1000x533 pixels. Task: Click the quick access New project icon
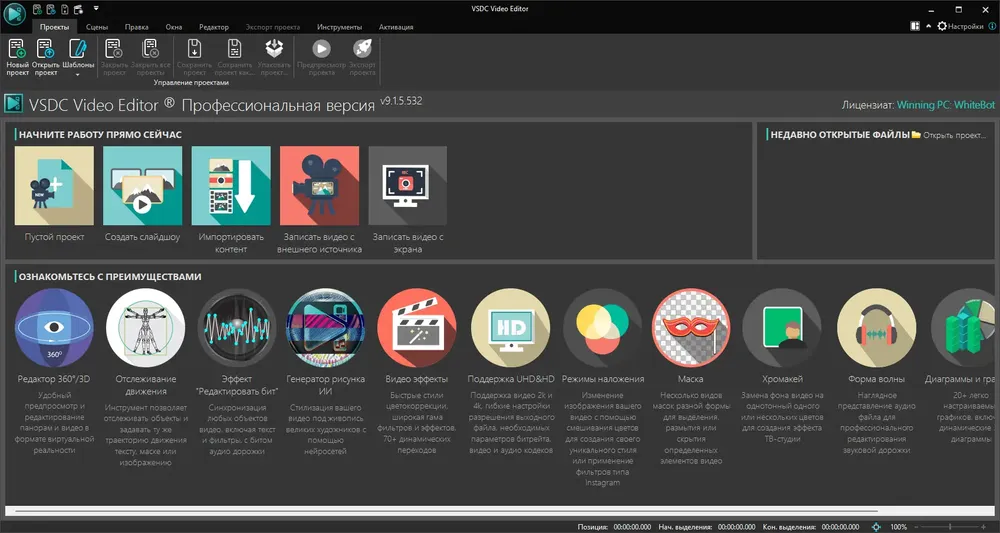(38, 9)
